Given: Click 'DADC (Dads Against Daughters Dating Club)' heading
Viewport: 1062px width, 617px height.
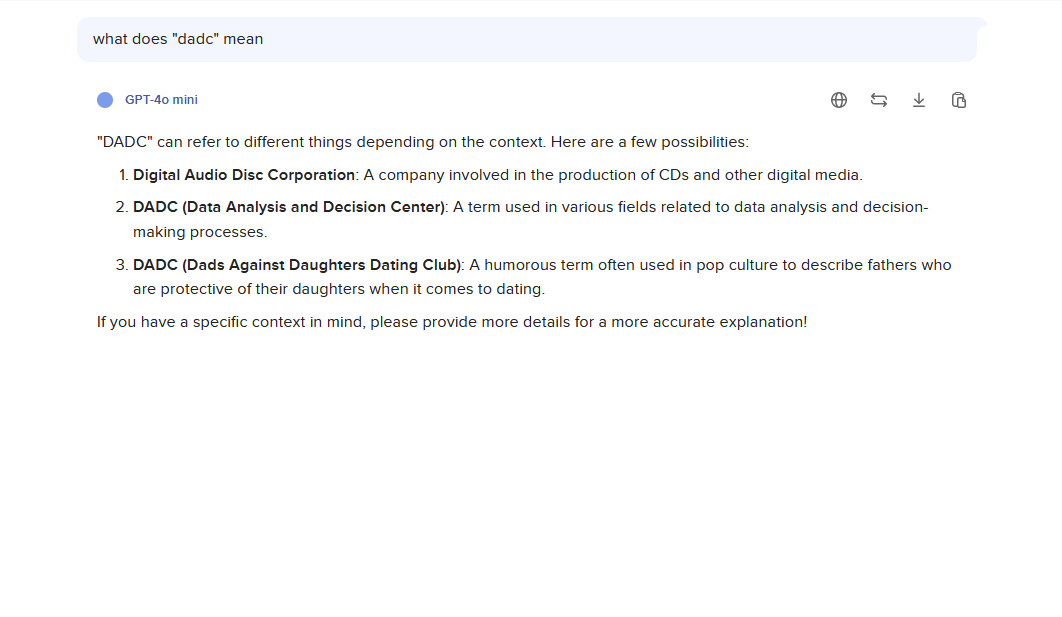Looking at the screenshot, I should pos(297,265).
